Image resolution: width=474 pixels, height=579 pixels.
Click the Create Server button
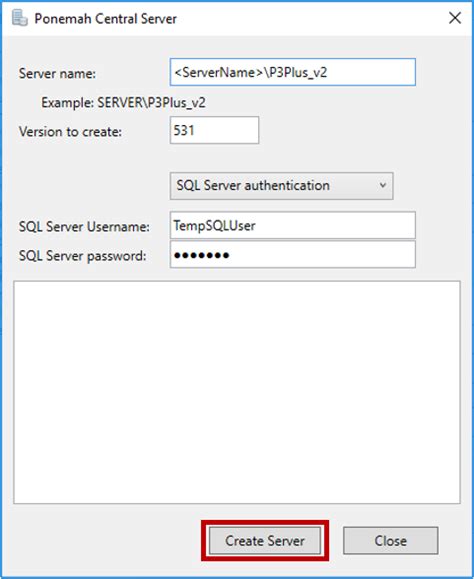click(265, 541)
